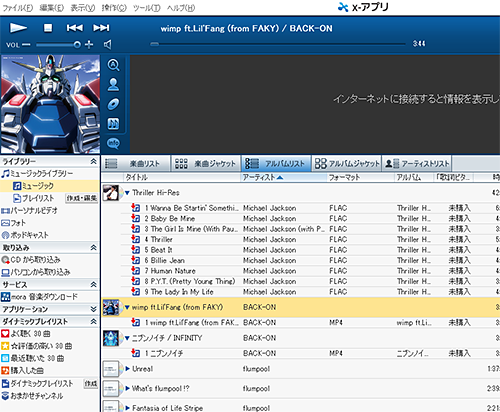Collapse the wimp ft.Lil'Fang album group
500x412 pixels.
(127, 307)
